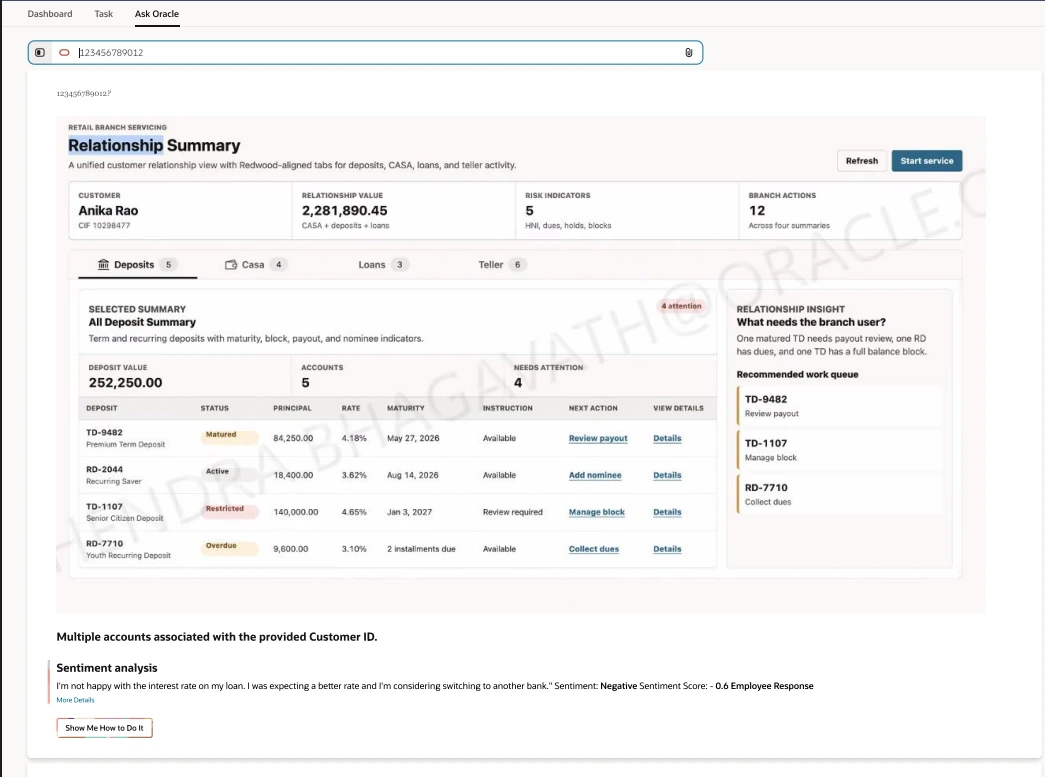Click the Deposits count badge 5

pyautogui.click(x=169, y=265)
